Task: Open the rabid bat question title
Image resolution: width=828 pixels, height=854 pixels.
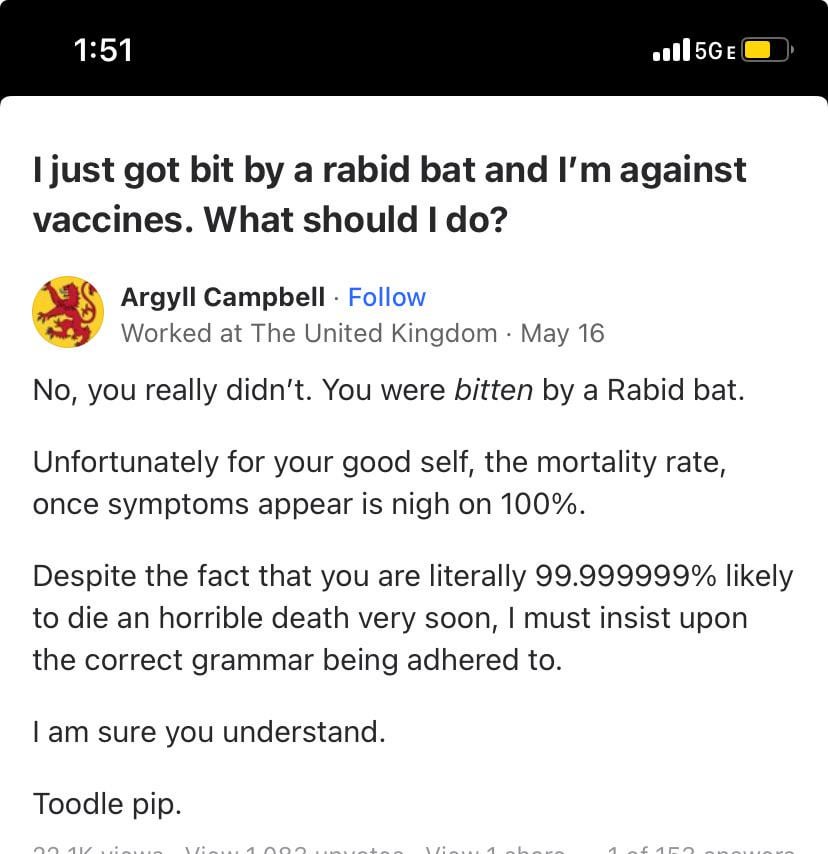Action: [390, 193]
